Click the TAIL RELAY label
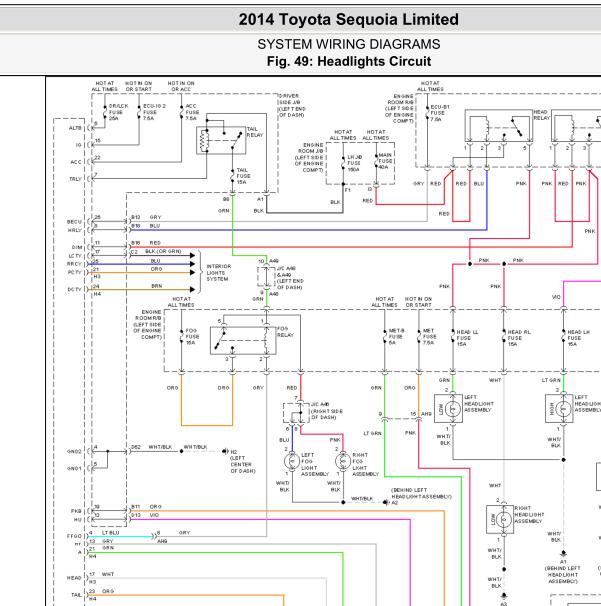 255,132
